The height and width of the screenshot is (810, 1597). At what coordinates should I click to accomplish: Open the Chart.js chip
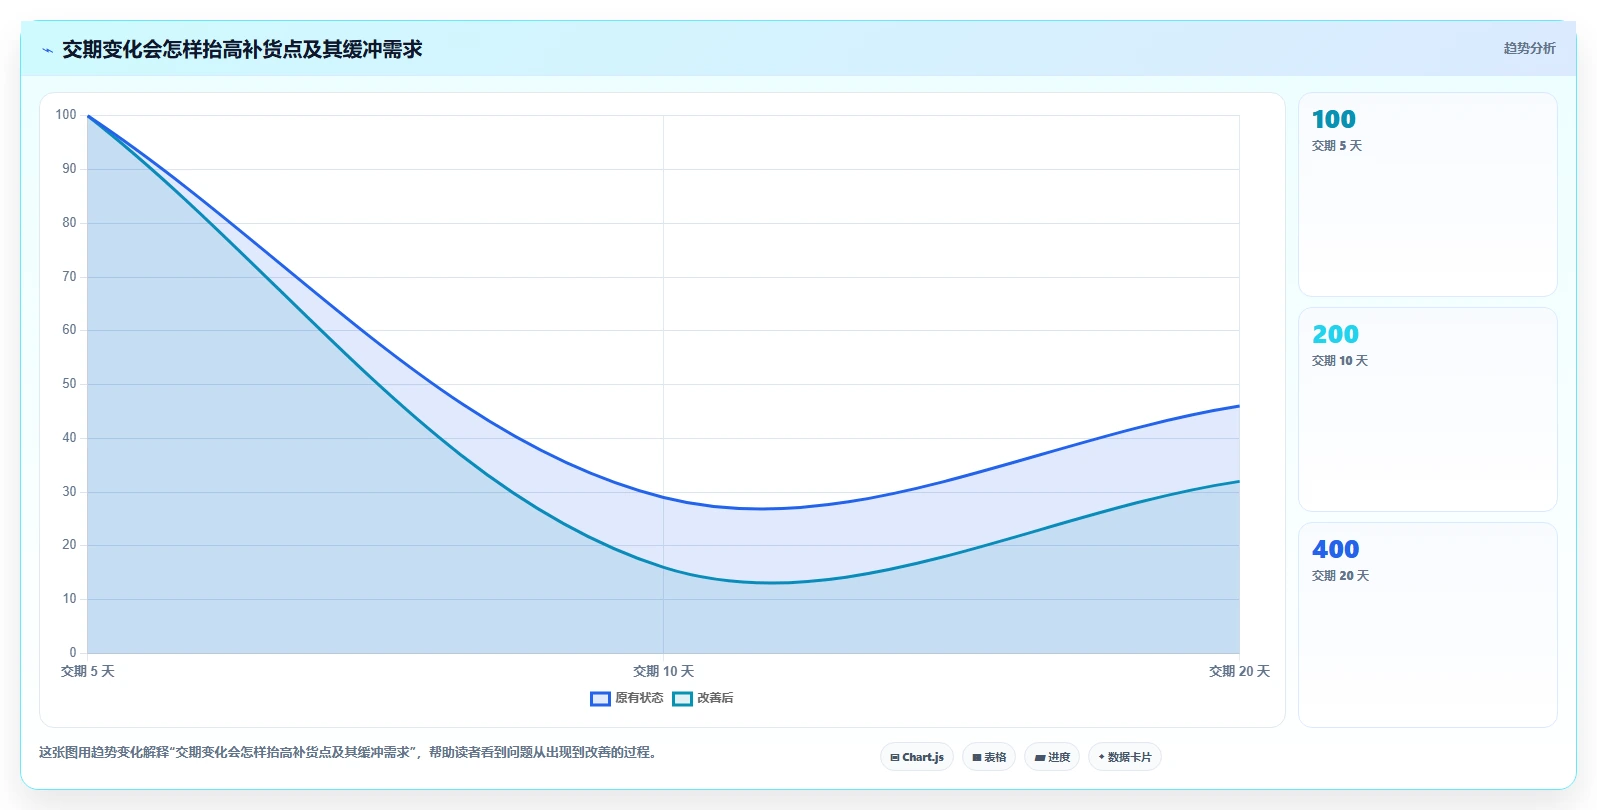point(917,757)
